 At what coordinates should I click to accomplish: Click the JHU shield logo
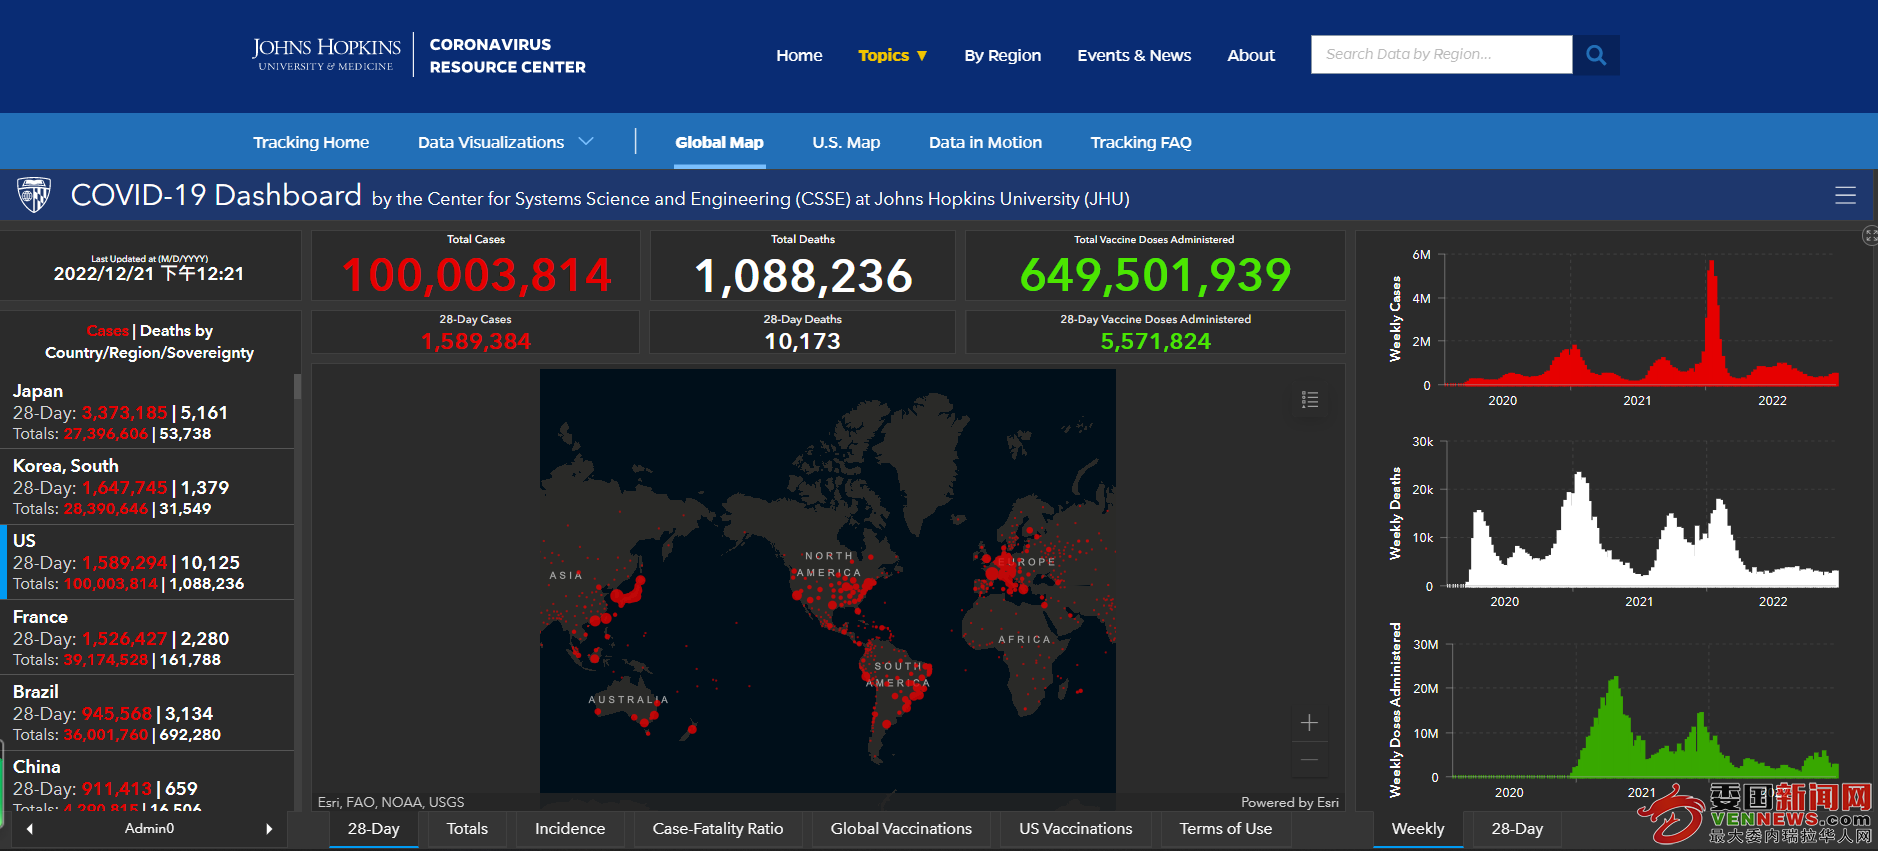pos(34,195)
